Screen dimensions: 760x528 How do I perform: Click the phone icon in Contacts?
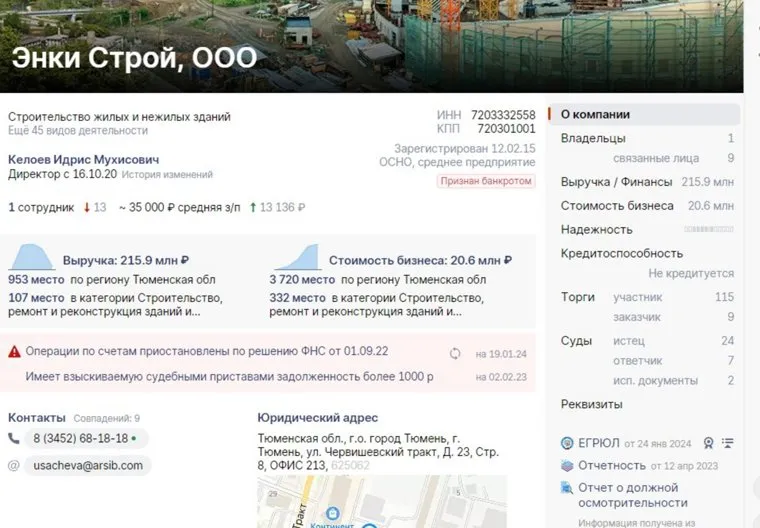pos(15,438)
